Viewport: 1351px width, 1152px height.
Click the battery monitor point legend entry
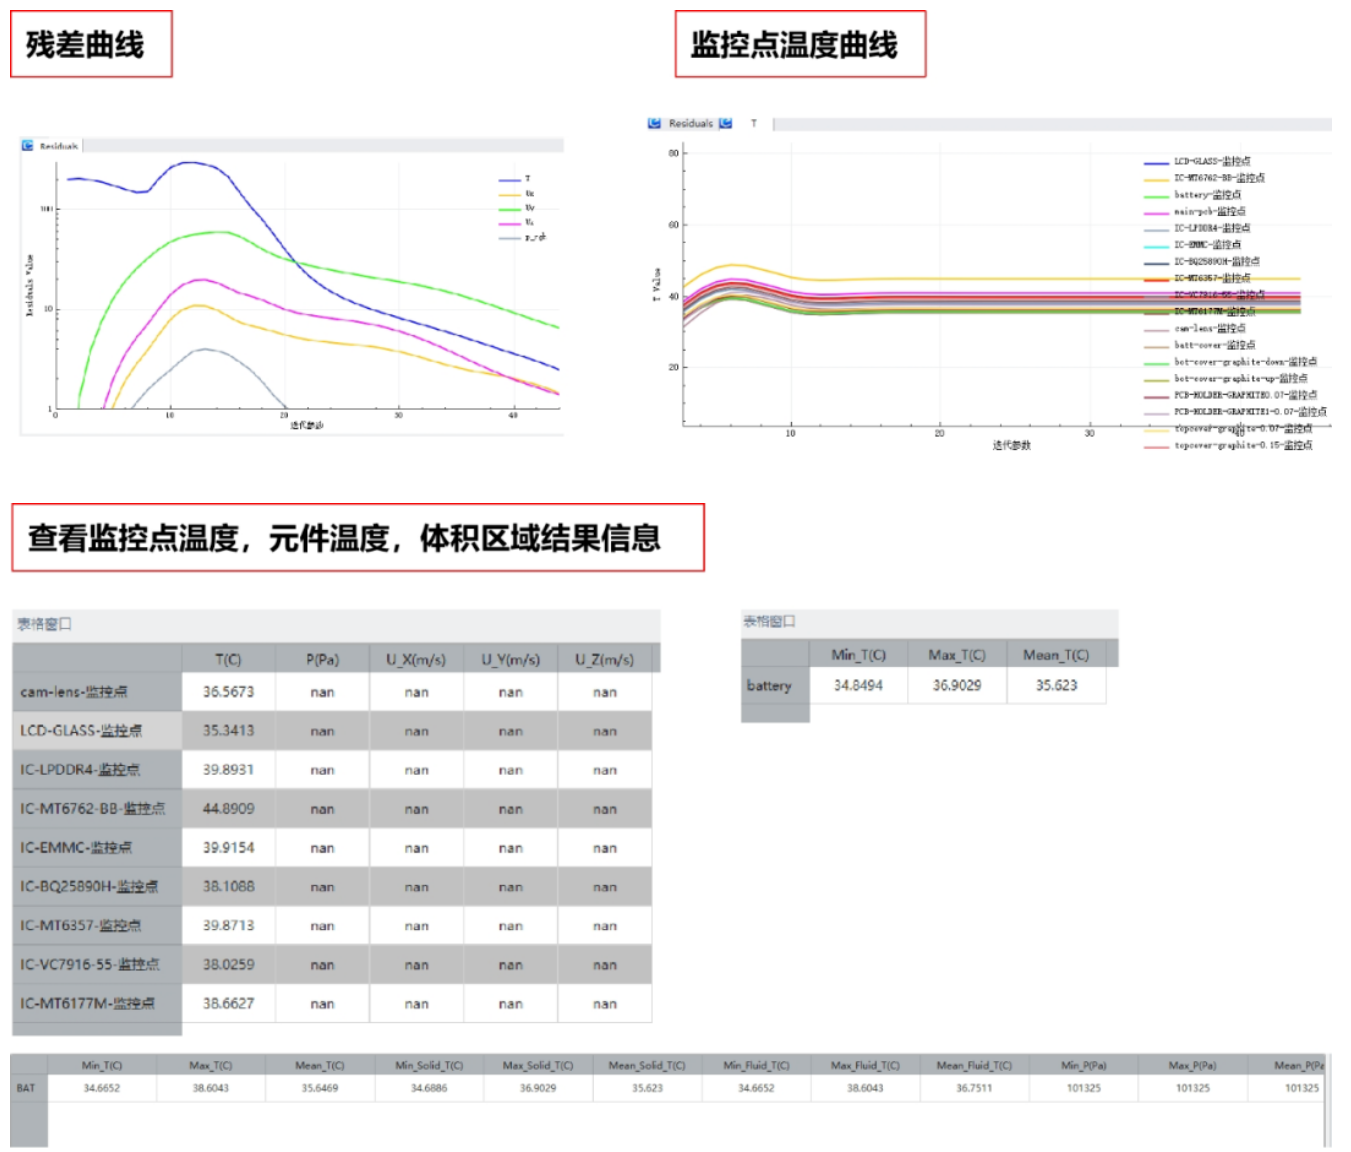pos(1207,195)
